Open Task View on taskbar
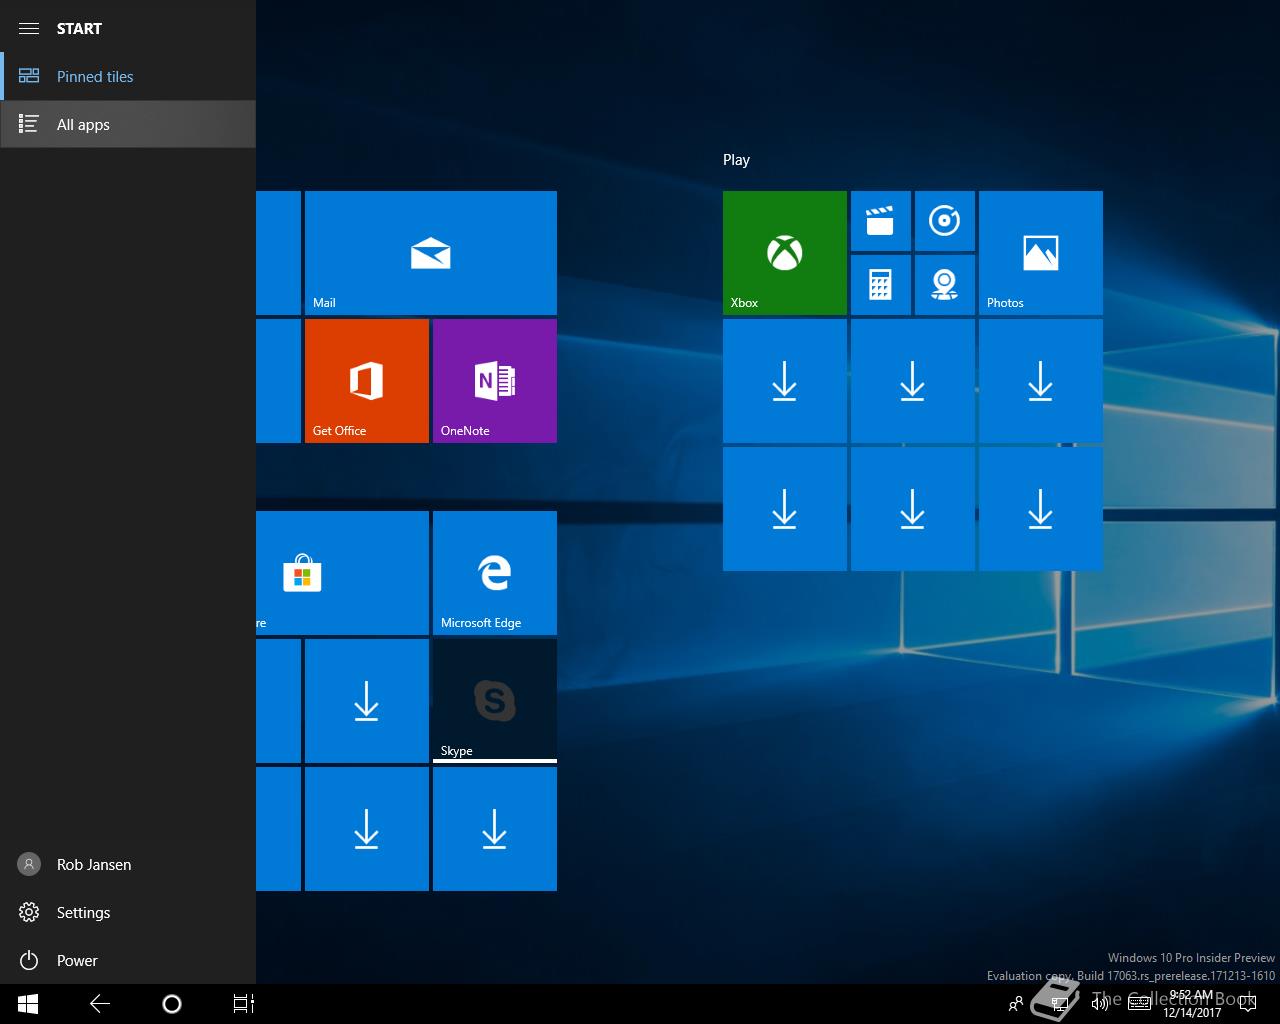 click(244, 1004)
